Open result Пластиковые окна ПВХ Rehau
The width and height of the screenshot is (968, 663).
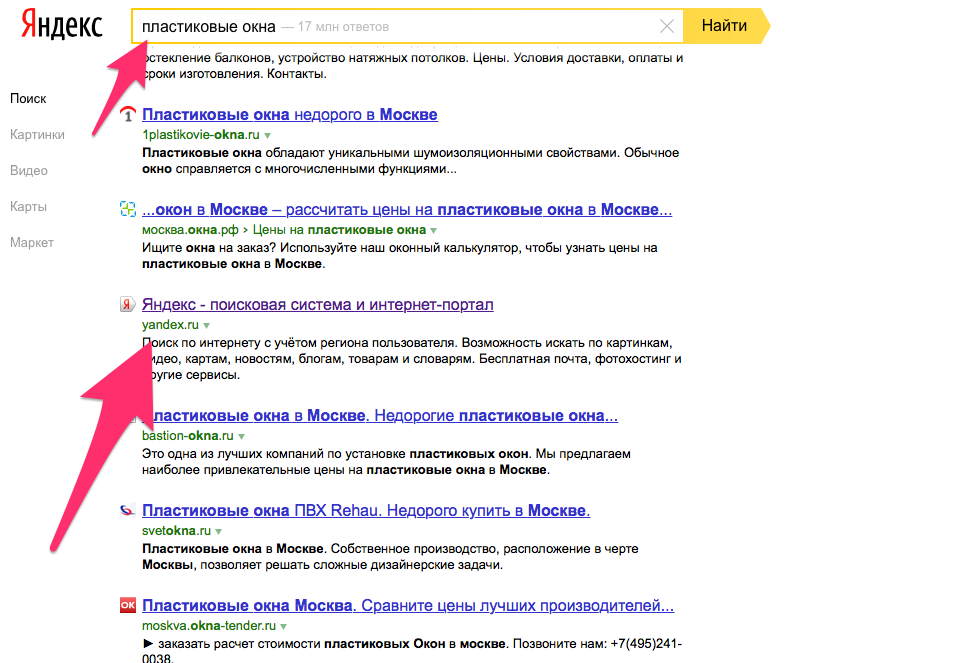366,511
